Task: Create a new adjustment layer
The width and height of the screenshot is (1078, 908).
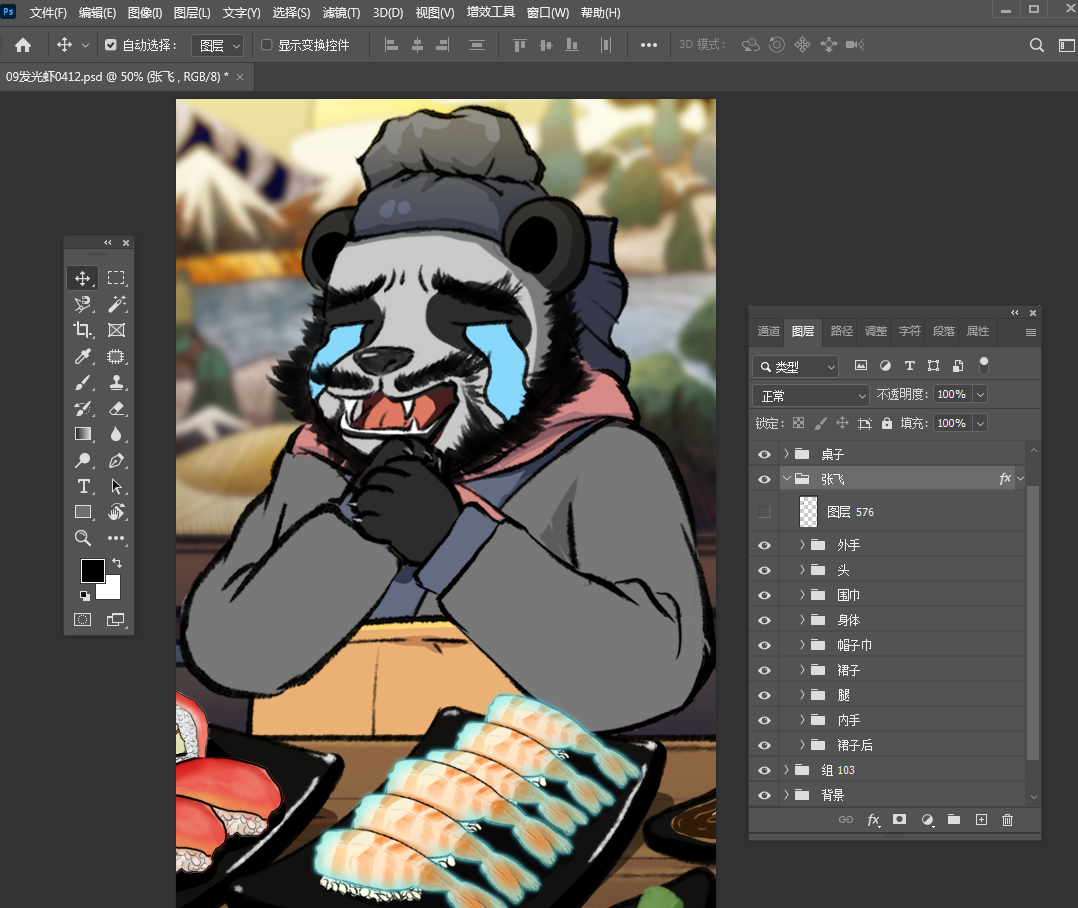Action: [927, 819]
